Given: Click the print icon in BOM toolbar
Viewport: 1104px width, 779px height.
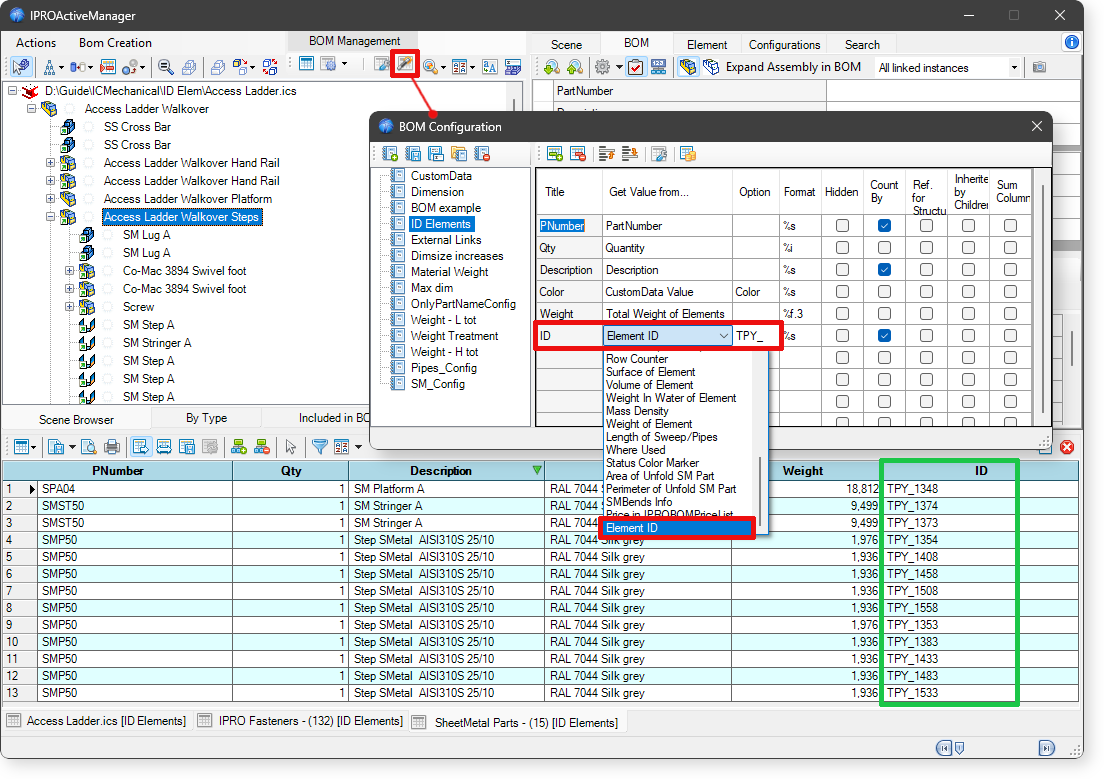Looking at the screenshot, I should [112, 447].
